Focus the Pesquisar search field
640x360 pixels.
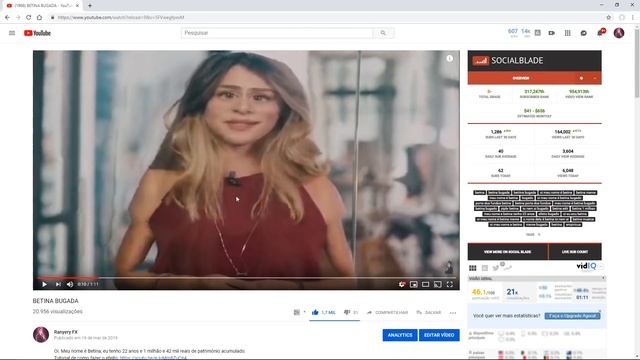click(277, 33)
